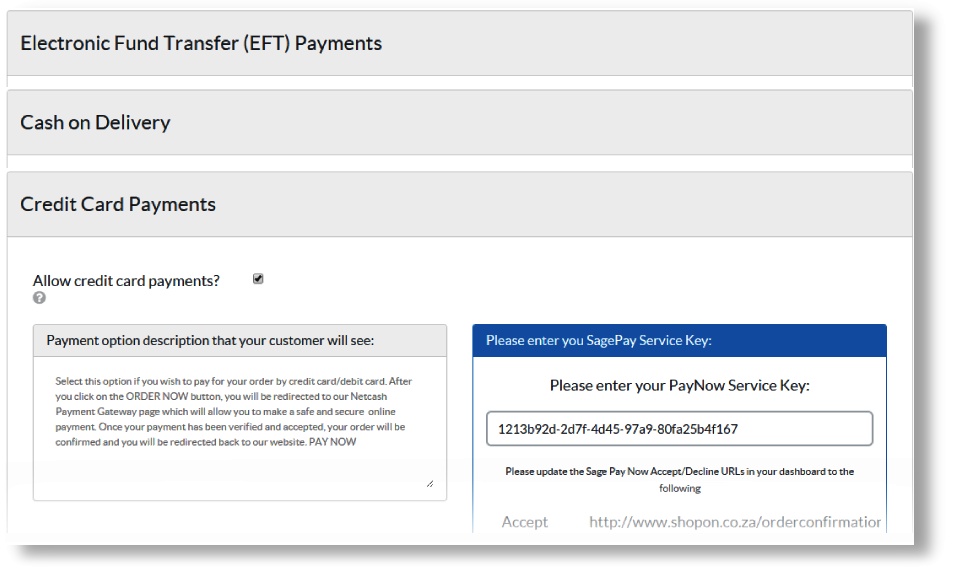953x569 pixels.
Task: Toggle the Allow credit card payments checkbox
Action: click(x=258, y=279)
